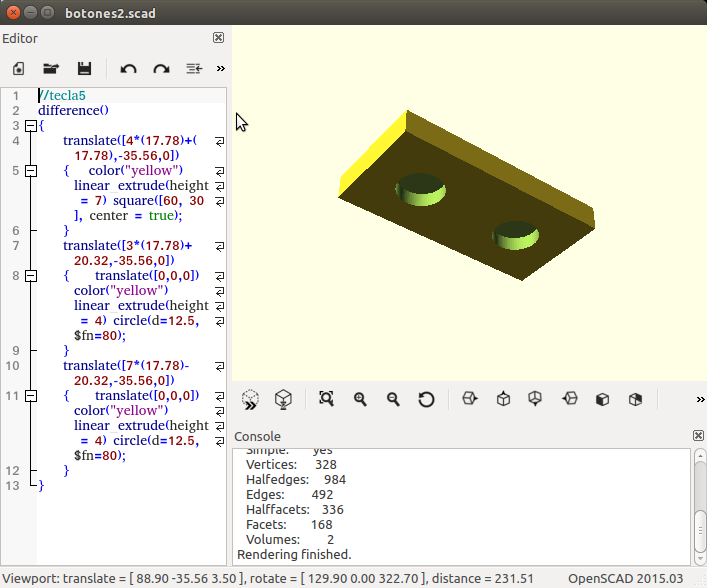Click the OpenSCAD 2015.03 version label

click(x=625, y=579)
